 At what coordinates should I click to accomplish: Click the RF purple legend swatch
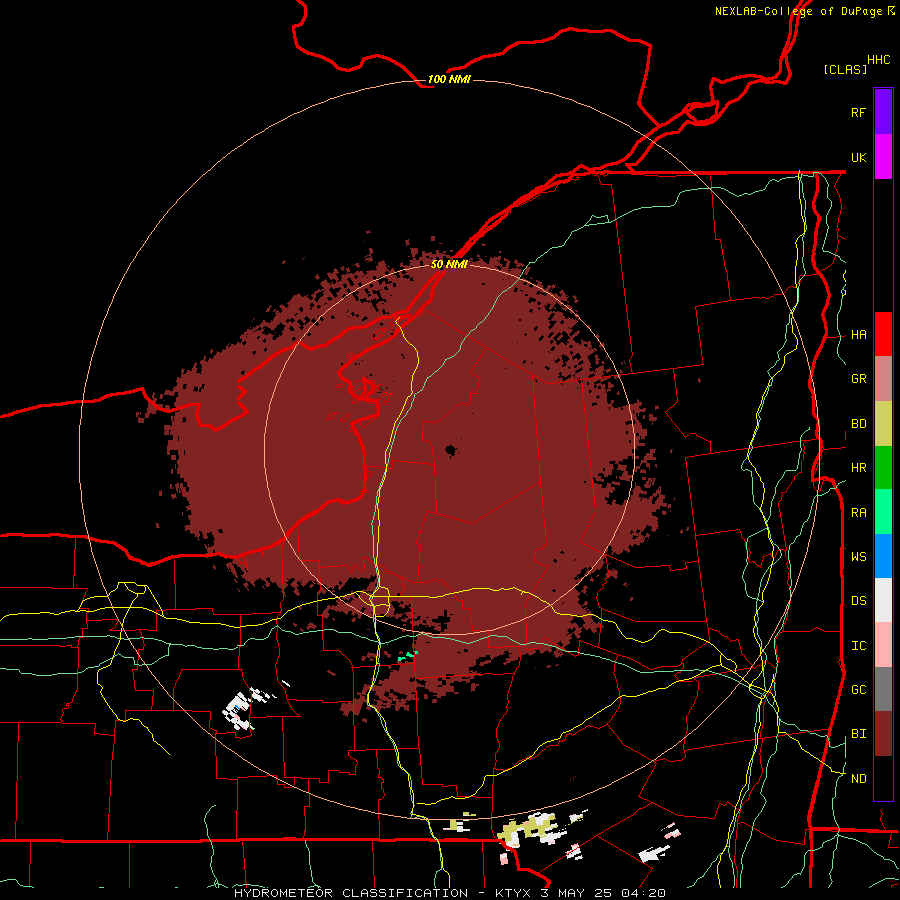[x=883, y=112]
